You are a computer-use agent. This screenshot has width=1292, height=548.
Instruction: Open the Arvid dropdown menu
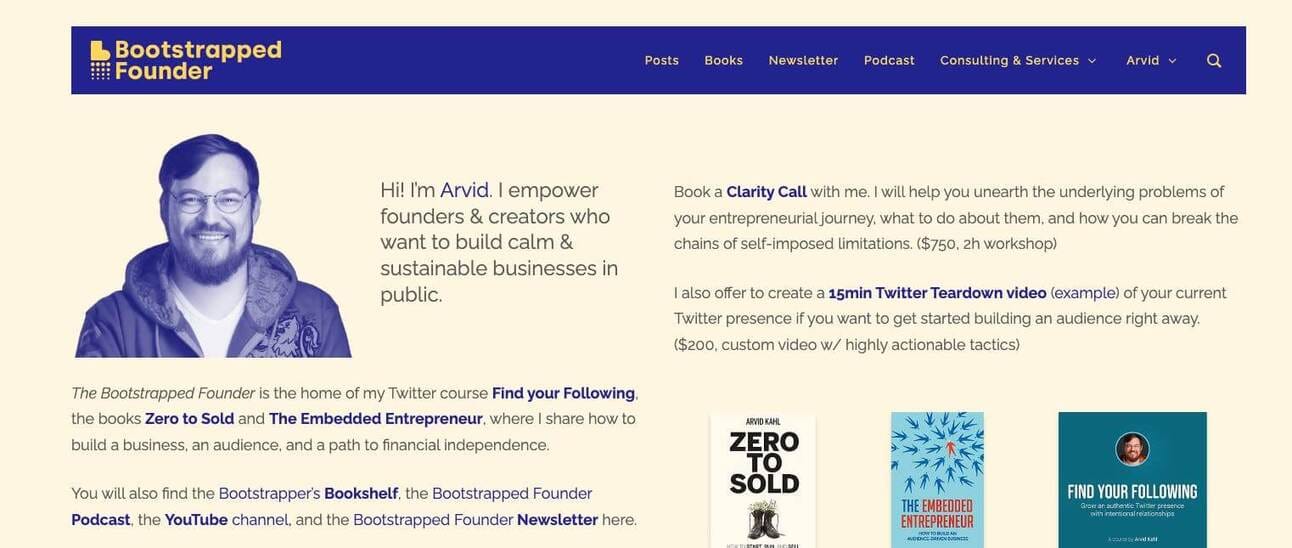click(x=1151, y=61)
